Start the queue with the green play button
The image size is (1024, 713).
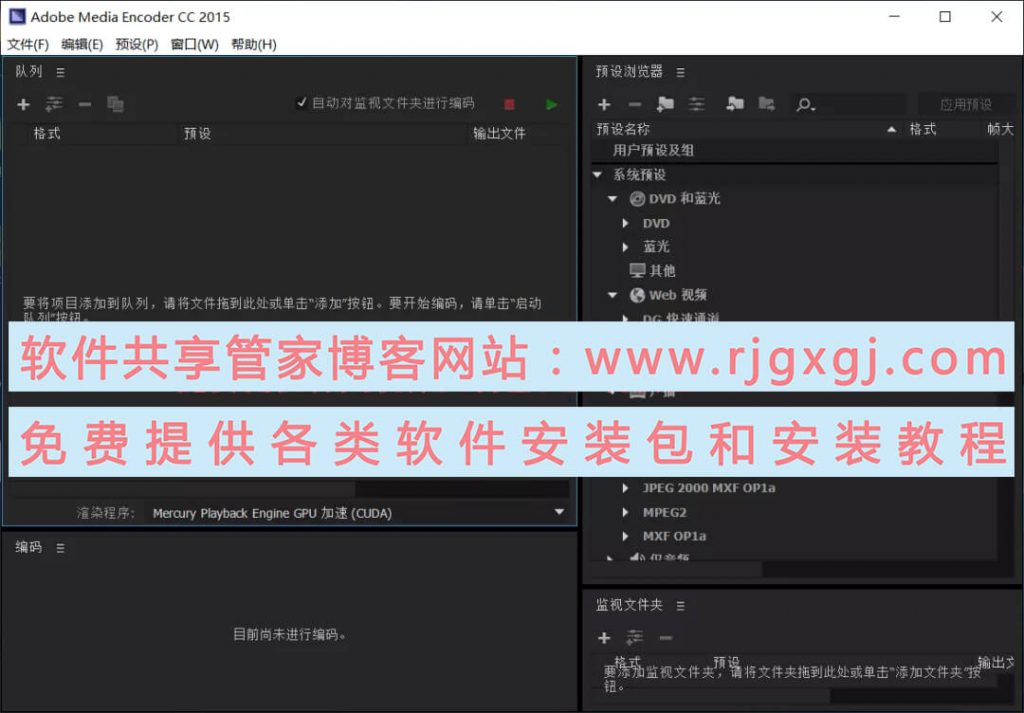(x=551, y=104)
